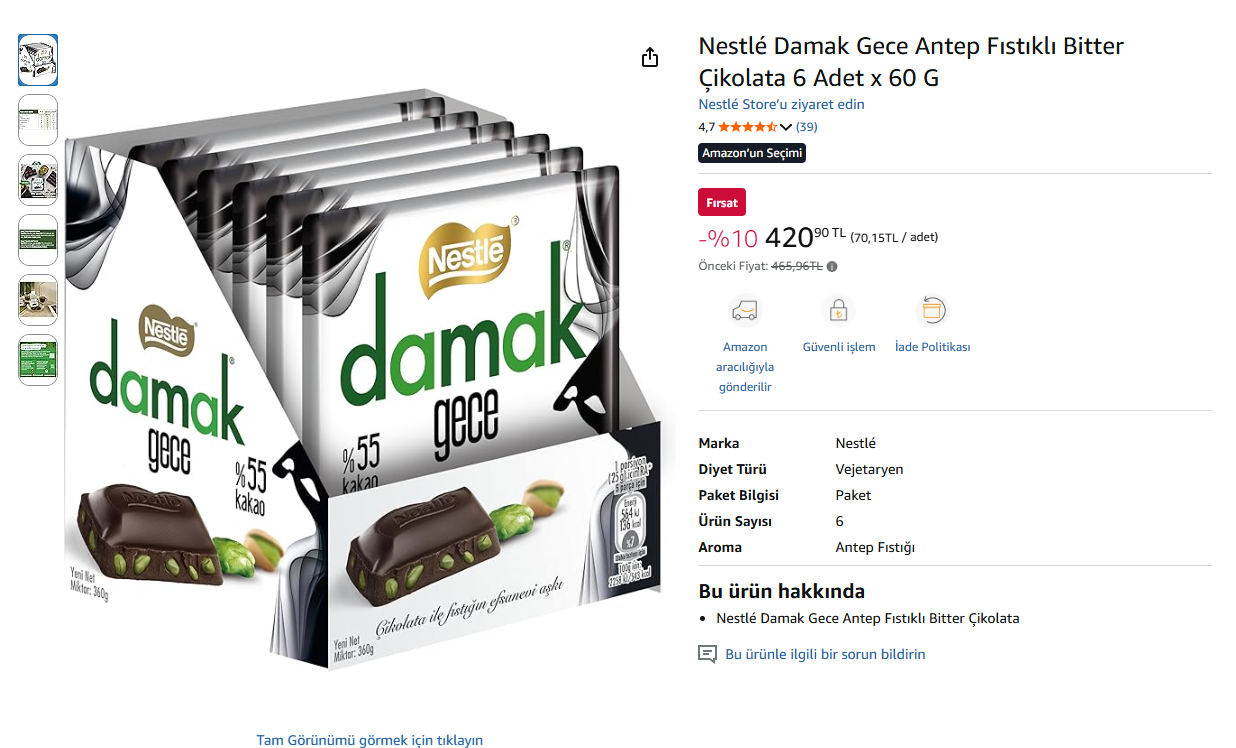The width and height of the screenshot is (1236, 748).
Task: Click the orange star rating icons
Action: 747,127
